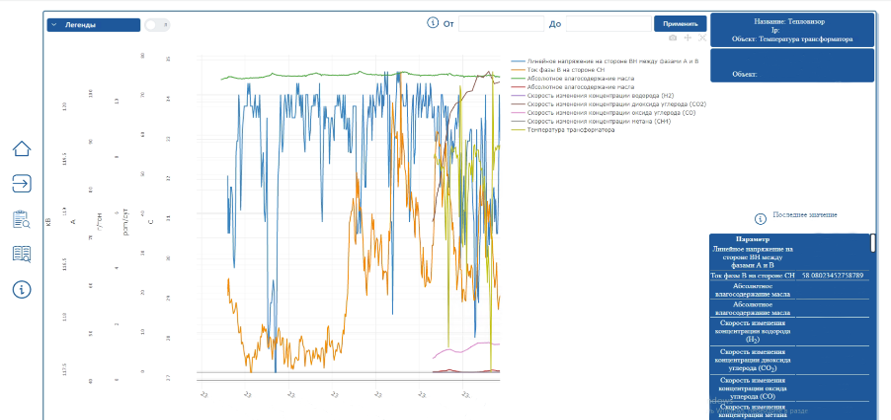Click the login arrow icon in sidebar
Image resolution: width=891 pixels, height=420 pixels.
point(22,184)
